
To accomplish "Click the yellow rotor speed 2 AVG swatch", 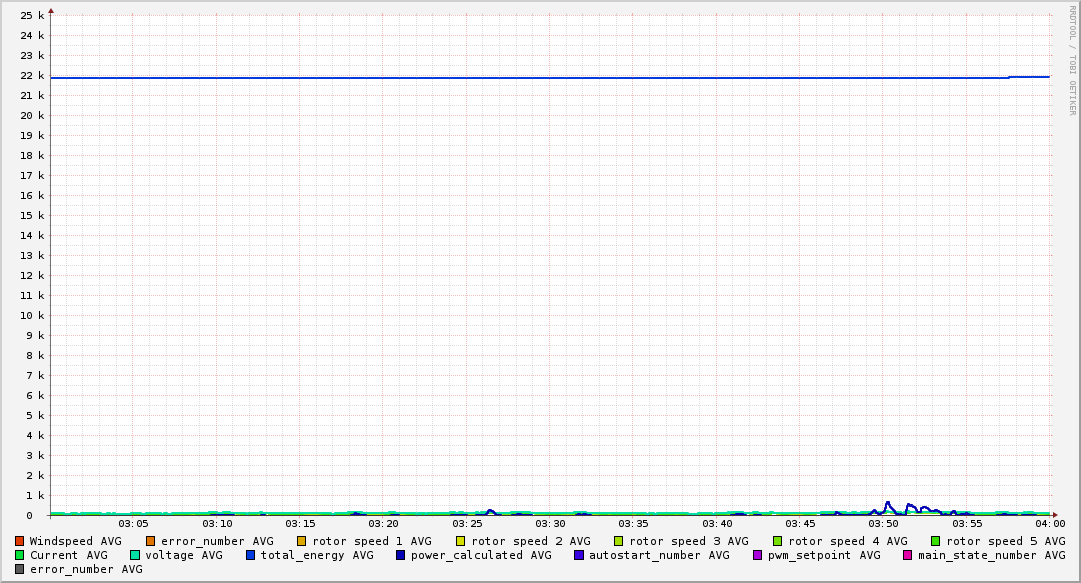I will click(x=461, y=541).
